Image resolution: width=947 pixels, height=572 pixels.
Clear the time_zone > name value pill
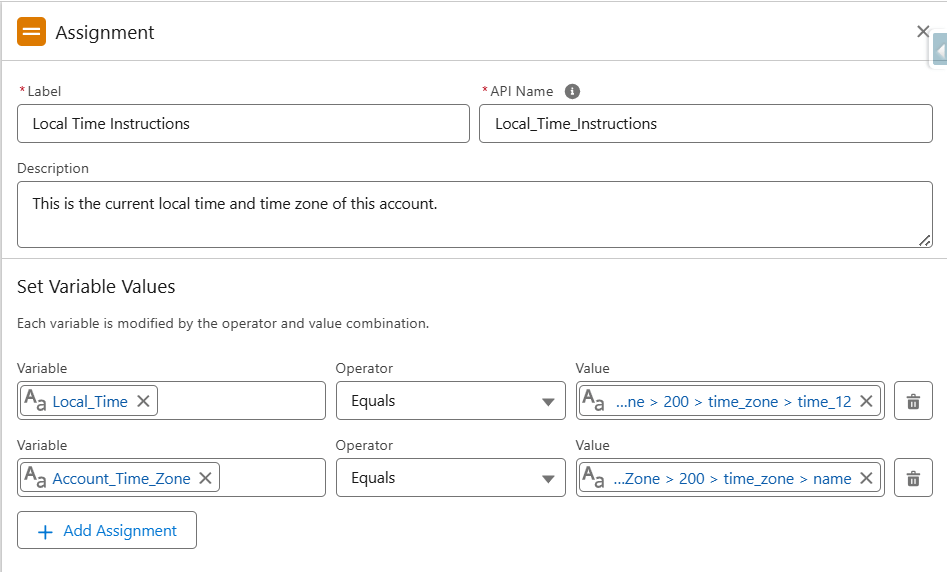(866, 478)
